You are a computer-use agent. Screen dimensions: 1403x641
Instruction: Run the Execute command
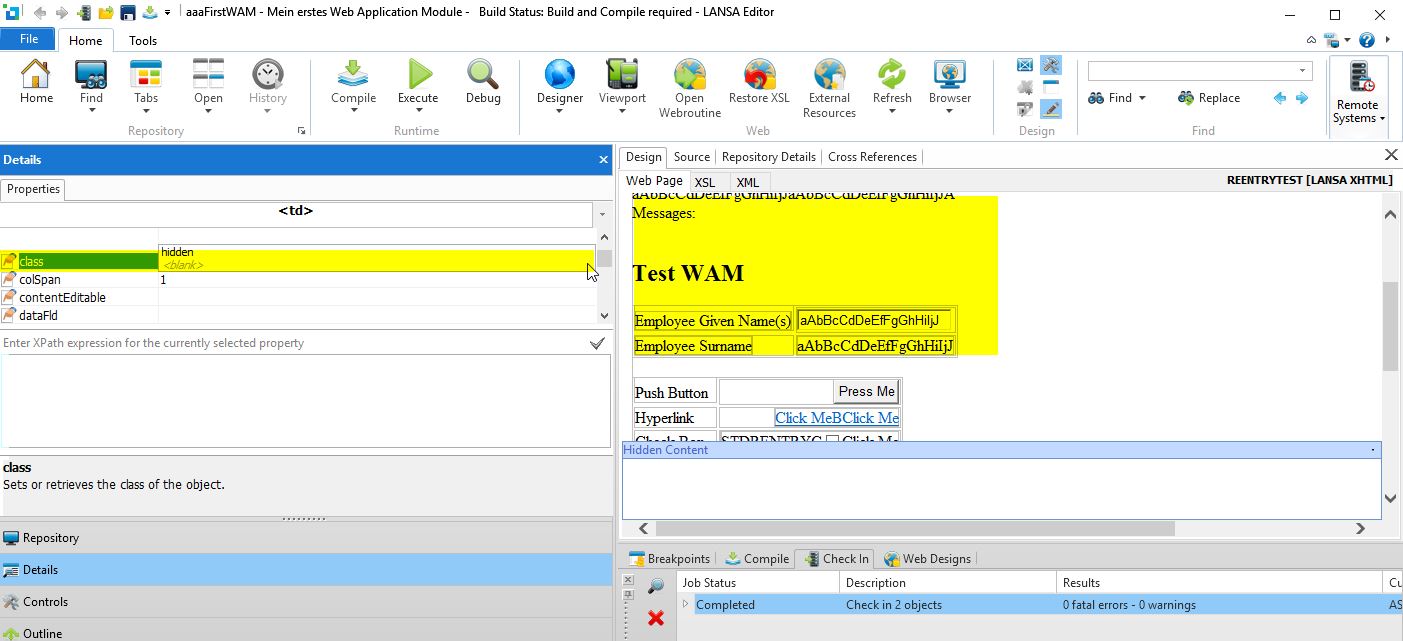[418, 75]
